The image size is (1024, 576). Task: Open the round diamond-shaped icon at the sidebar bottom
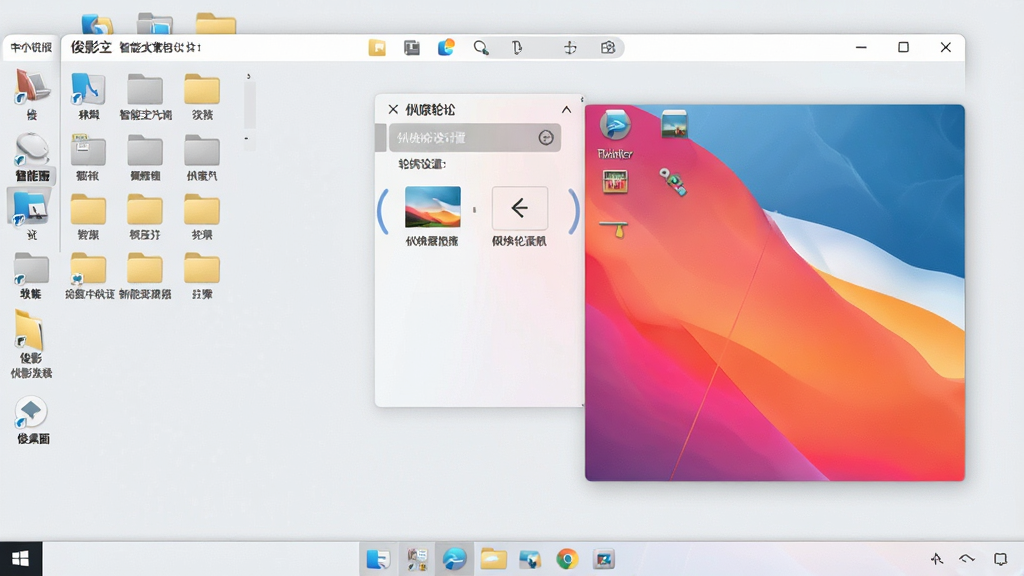31,412
